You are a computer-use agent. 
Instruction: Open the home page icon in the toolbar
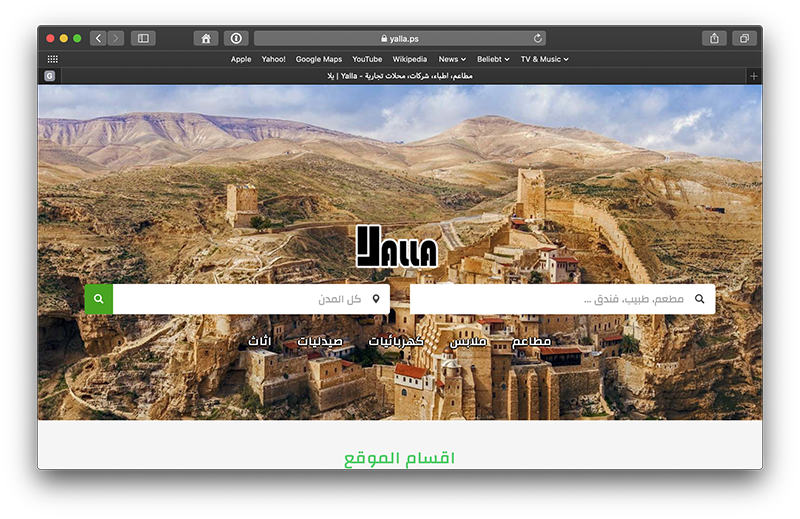[206, 38]
